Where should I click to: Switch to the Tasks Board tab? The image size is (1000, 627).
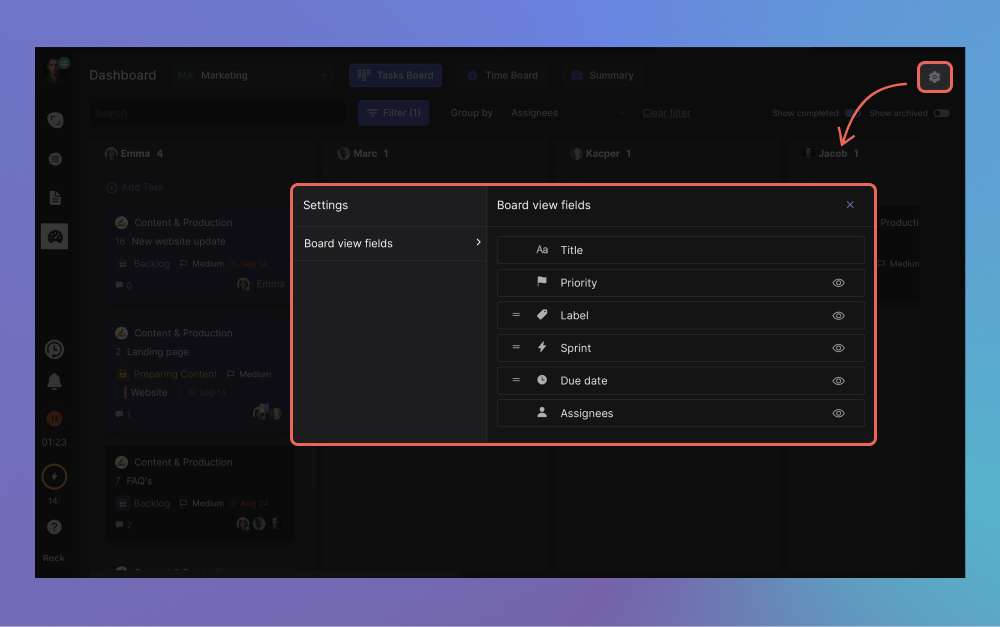[x=395, y=75]
